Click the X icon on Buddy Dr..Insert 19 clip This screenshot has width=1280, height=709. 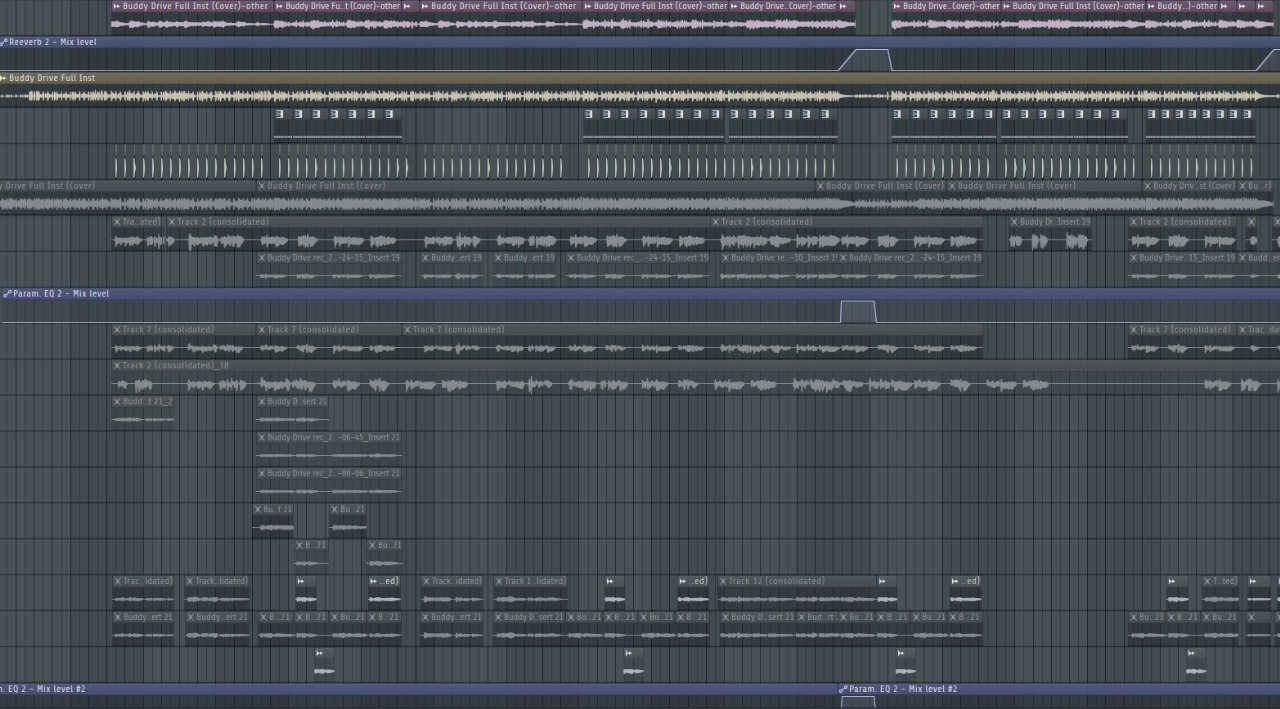(1013, 222)
